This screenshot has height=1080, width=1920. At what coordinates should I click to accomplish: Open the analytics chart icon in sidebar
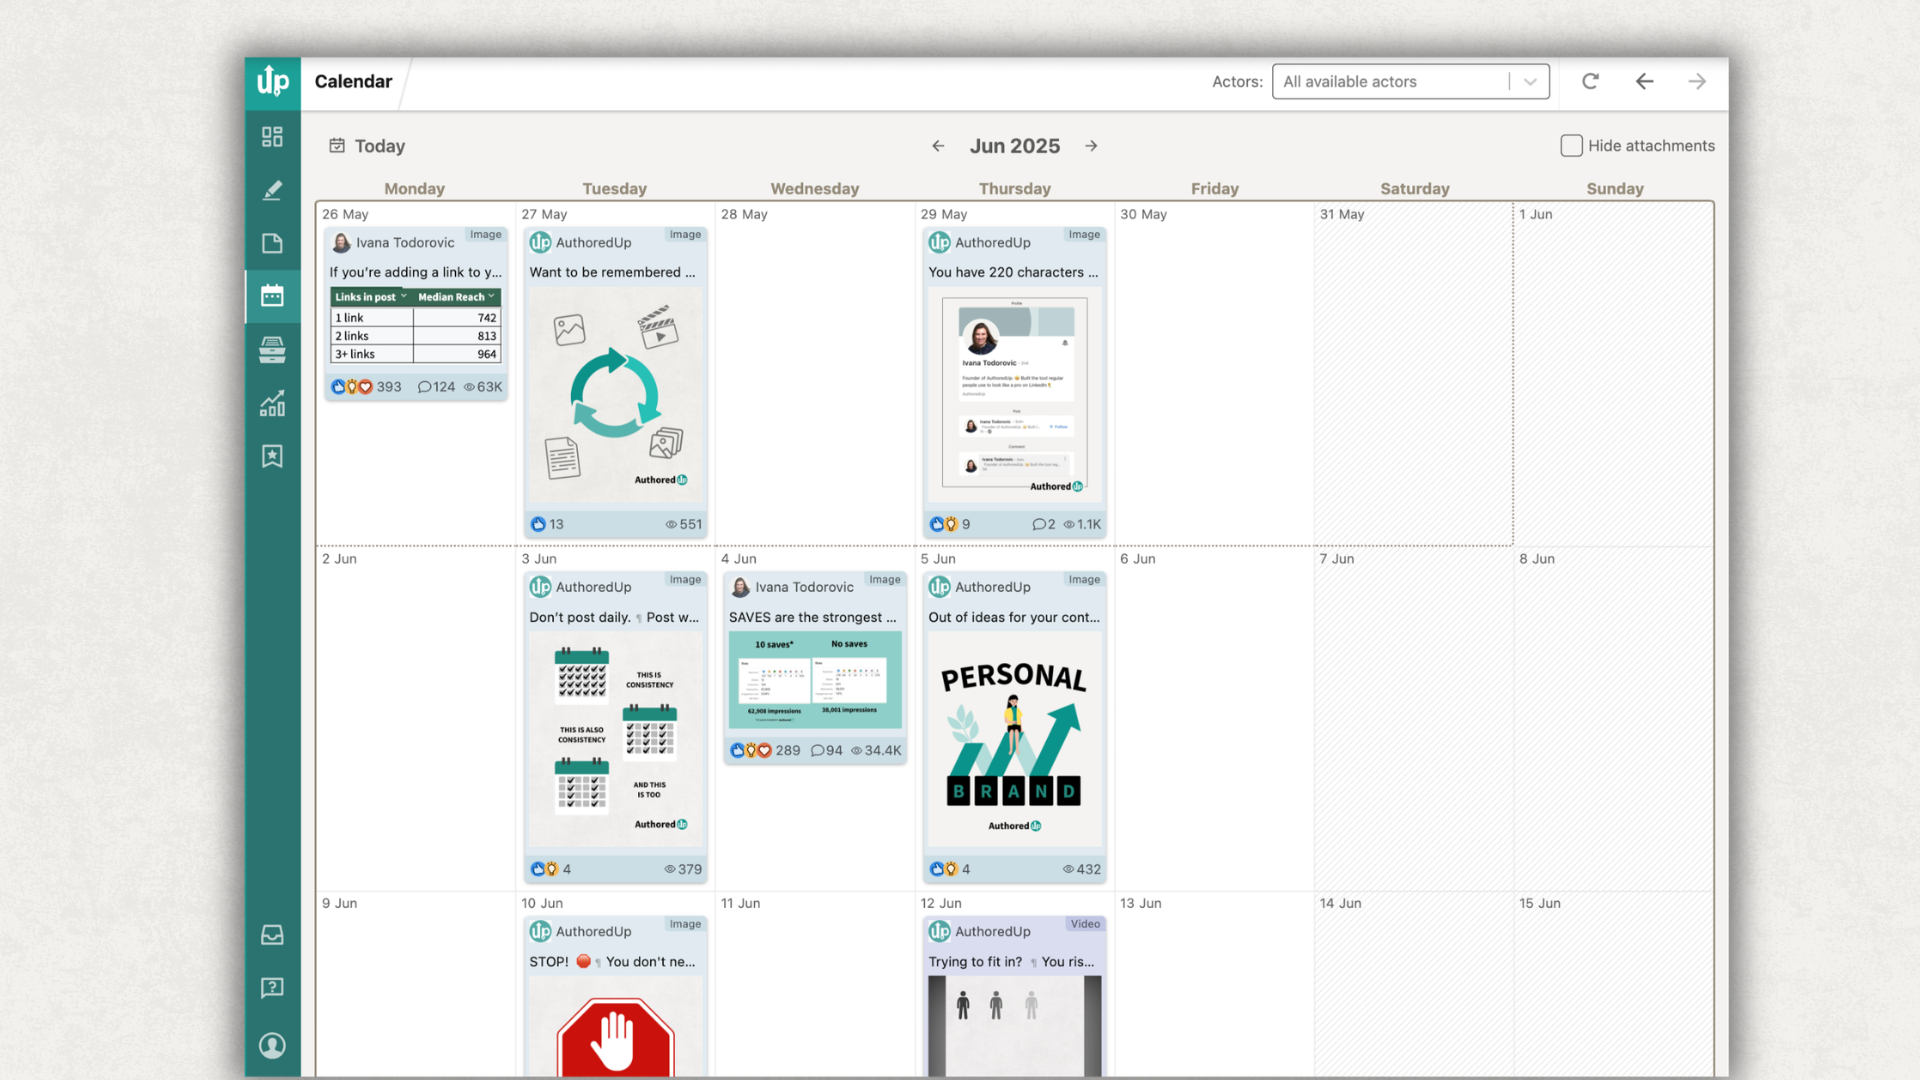click(x=272, y=403)
